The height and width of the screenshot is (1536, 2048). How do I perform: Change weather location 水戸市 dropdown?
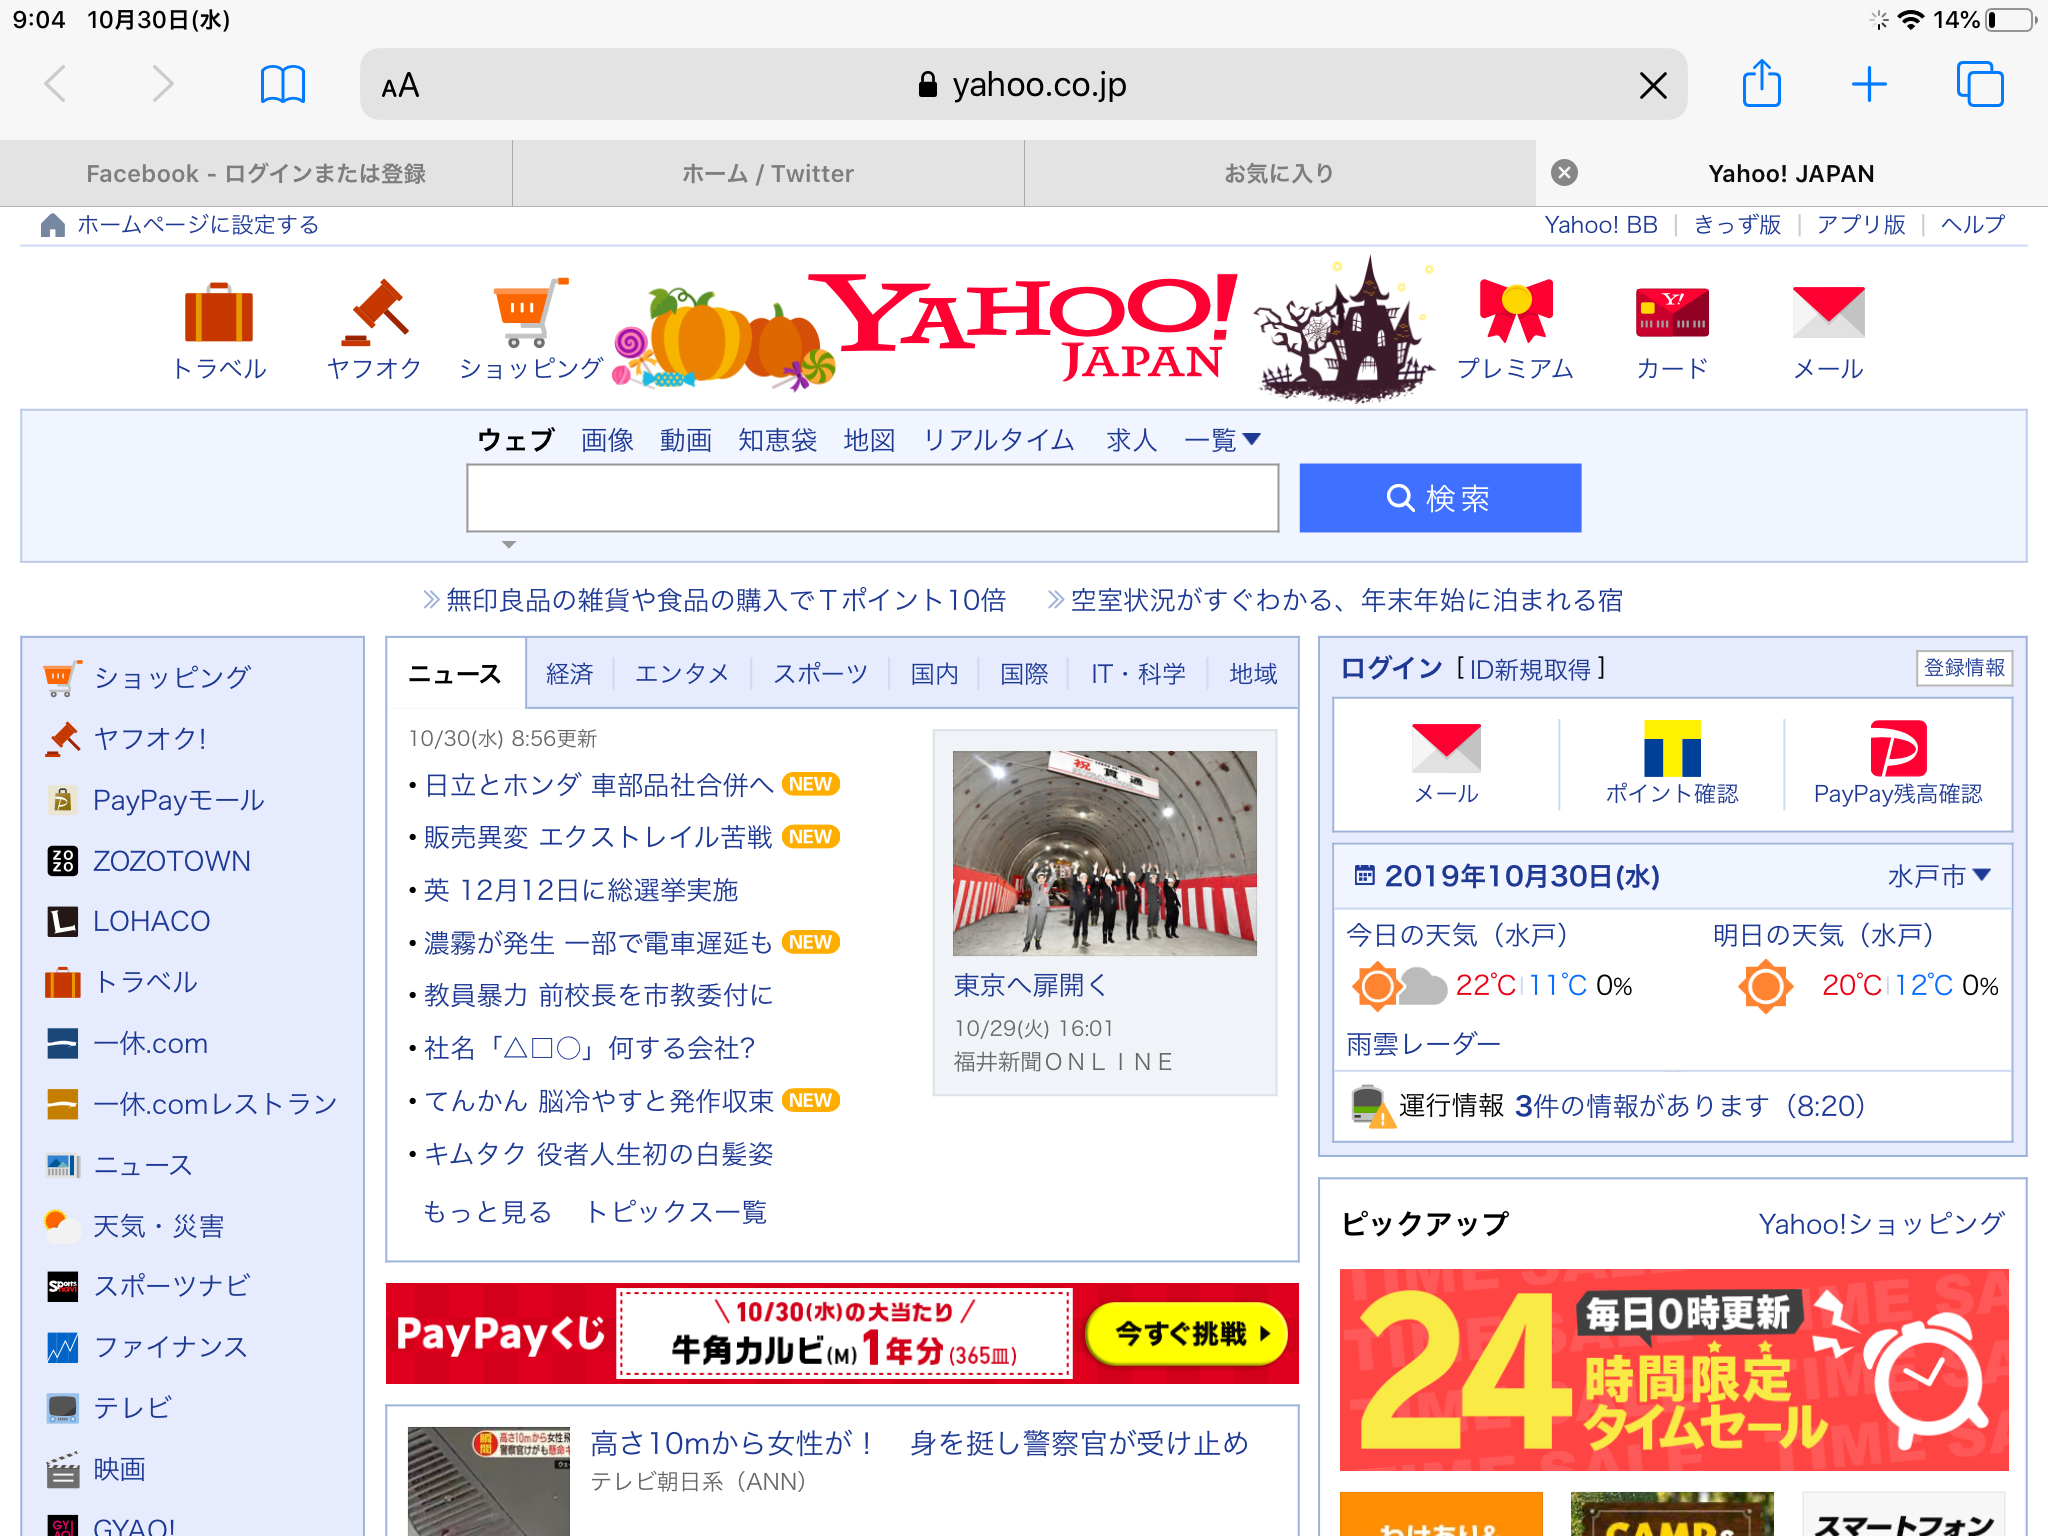[x=1939, y=877]
